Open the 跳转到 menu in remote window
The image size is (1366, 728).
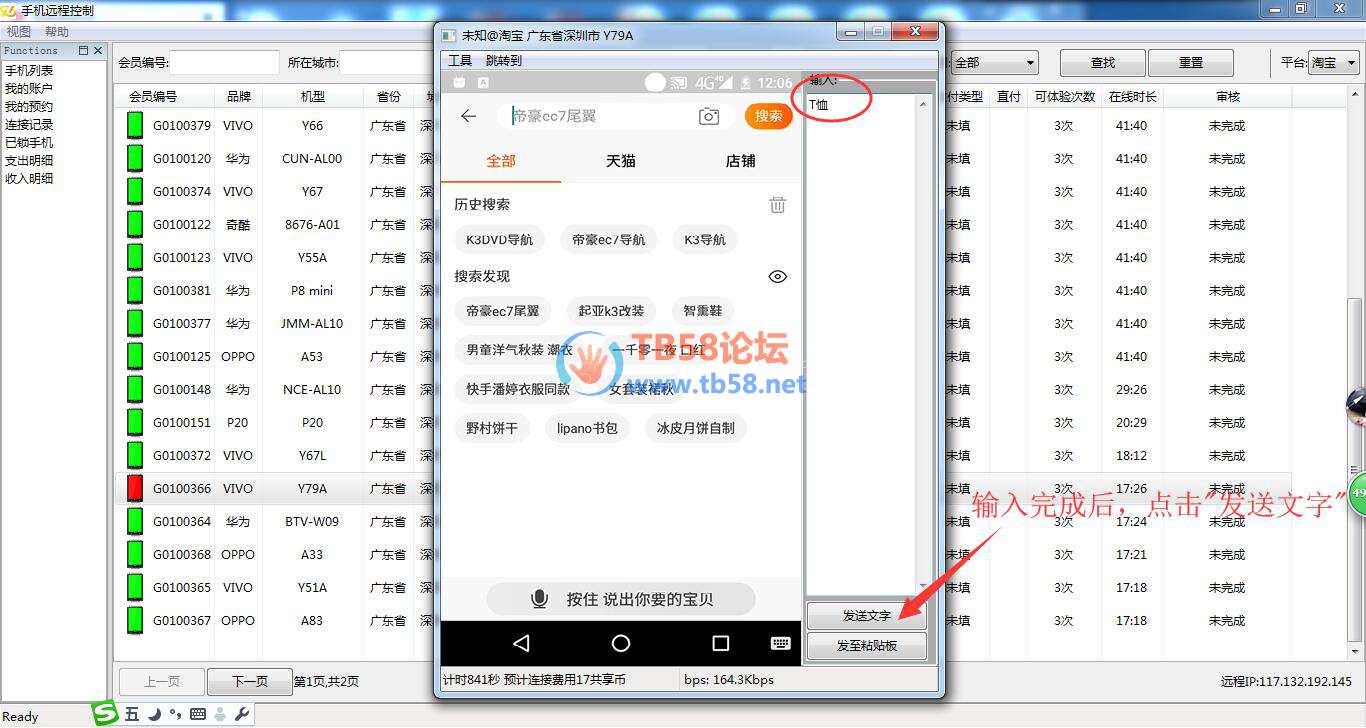(504, 61)
